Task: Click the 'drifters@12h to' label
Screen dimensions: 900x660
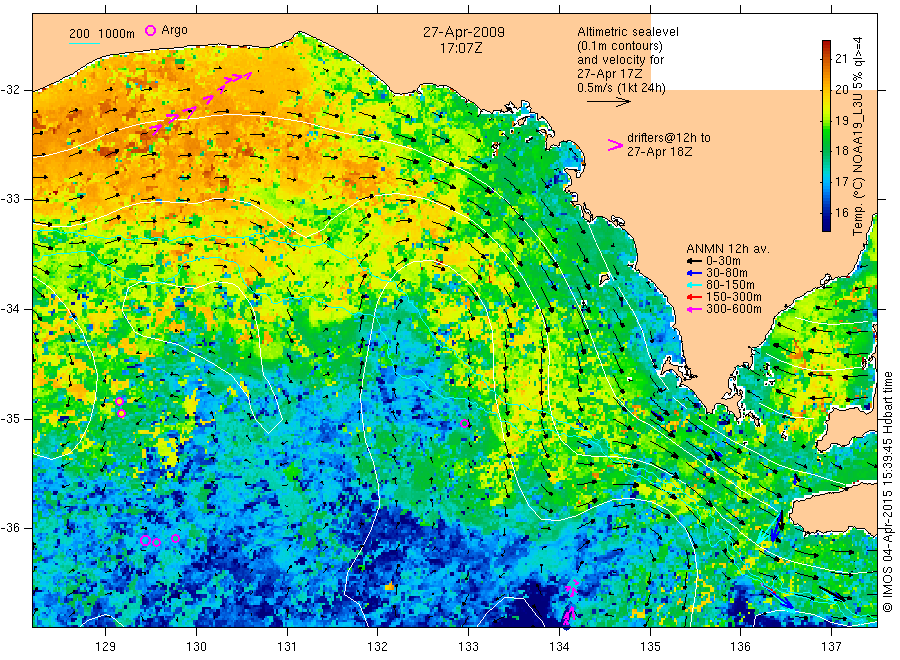Action: pyautogui.click(x=669, y=138)
